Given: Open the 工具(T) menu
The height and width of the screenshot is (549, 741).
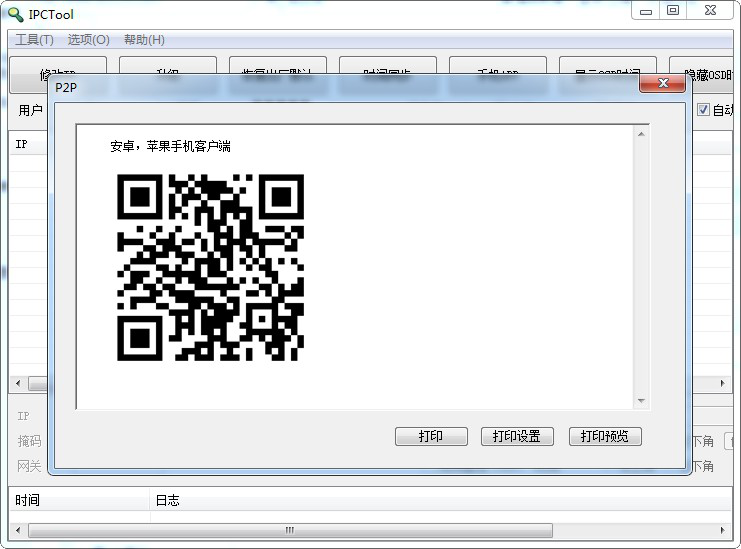Looking at the screenshot, I should (34, 40).
